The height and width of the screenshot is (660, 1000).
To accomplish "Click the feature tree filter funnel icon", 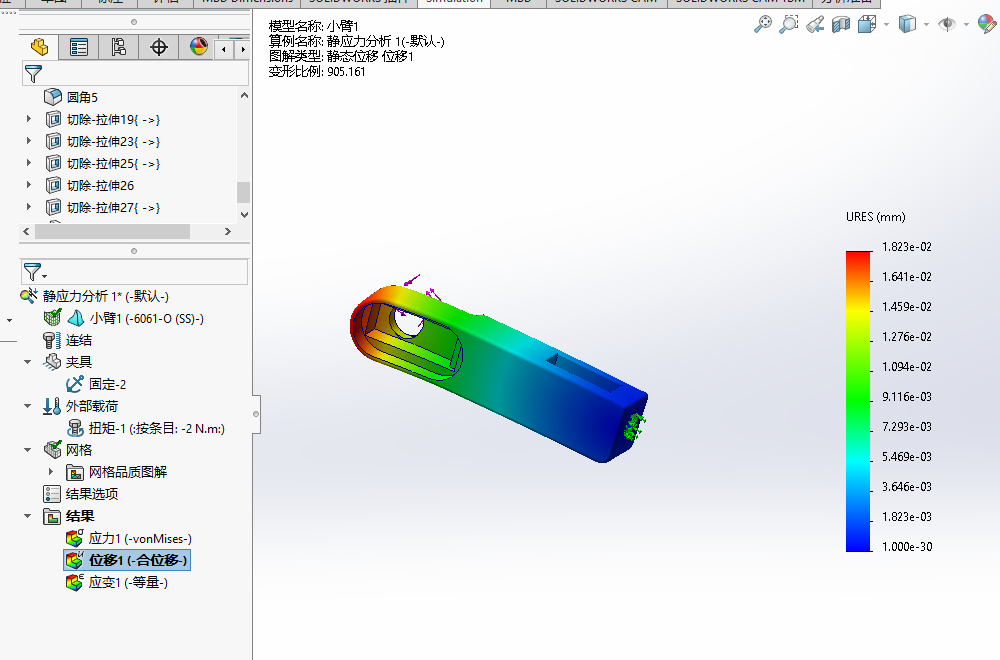I will pyautogui.click(x=33, y=74).
